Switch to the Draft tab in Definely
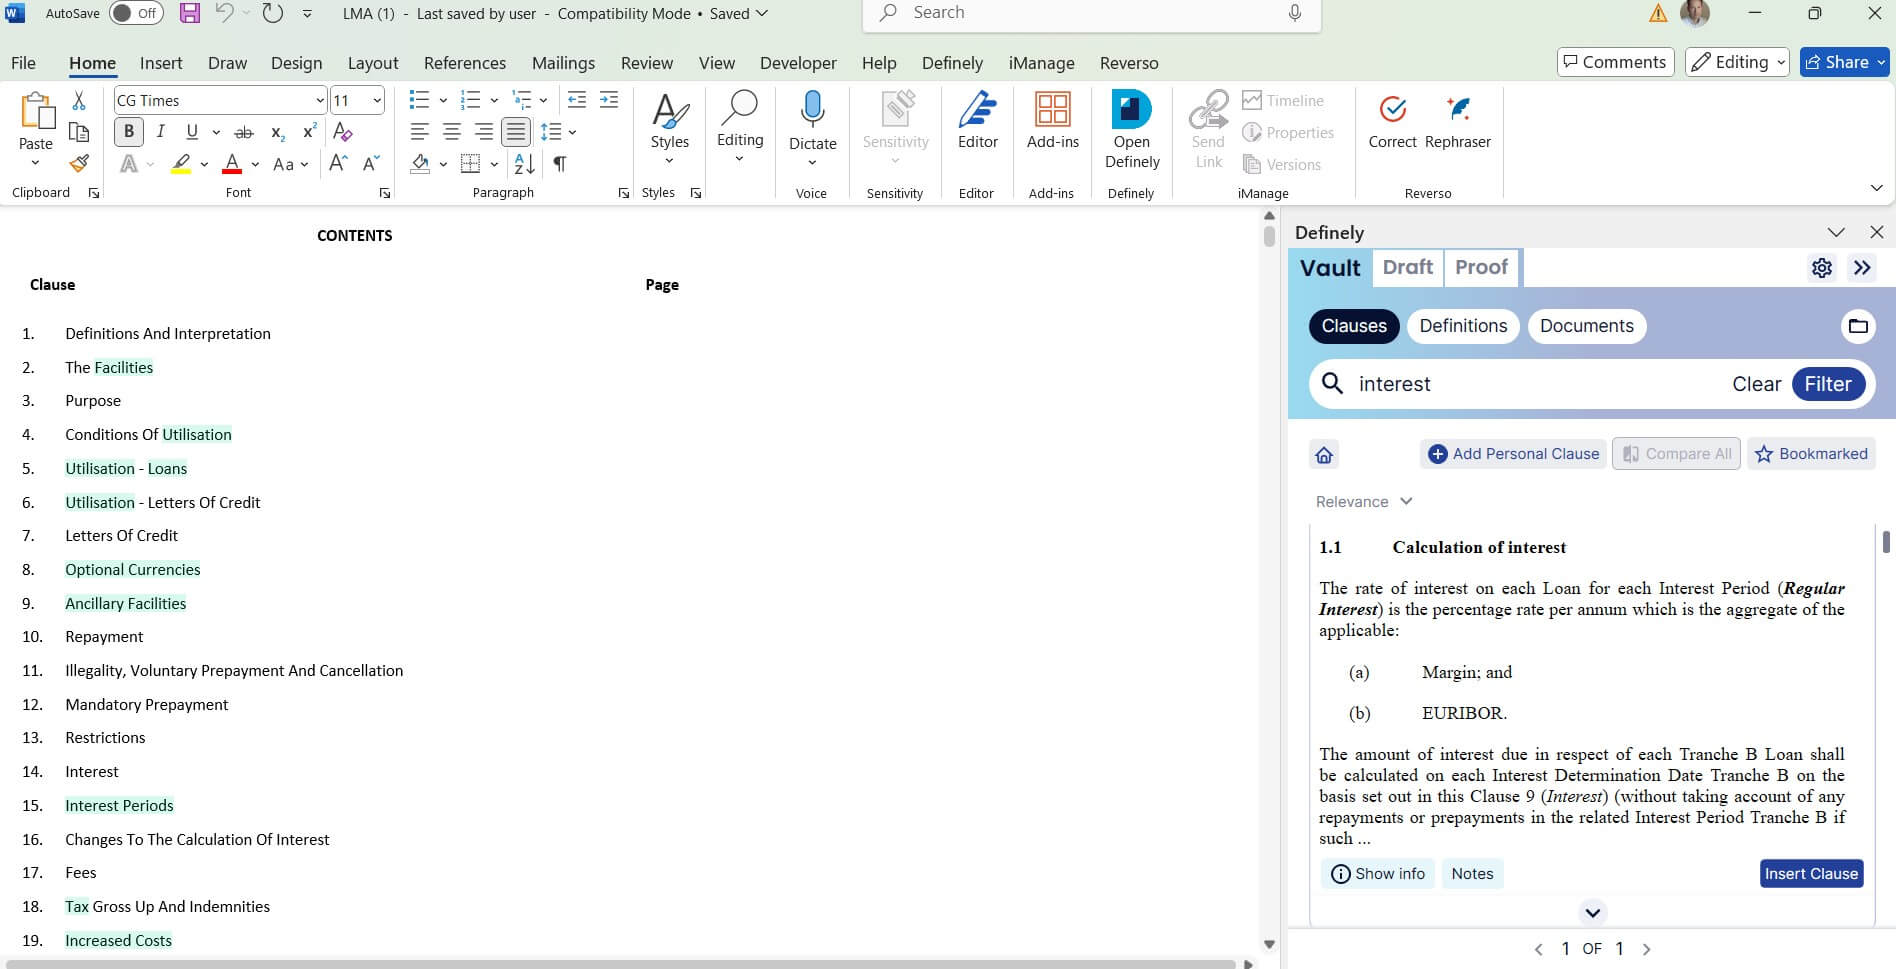The width and height of the screenshot is (1896, 969). (1407, 267)
